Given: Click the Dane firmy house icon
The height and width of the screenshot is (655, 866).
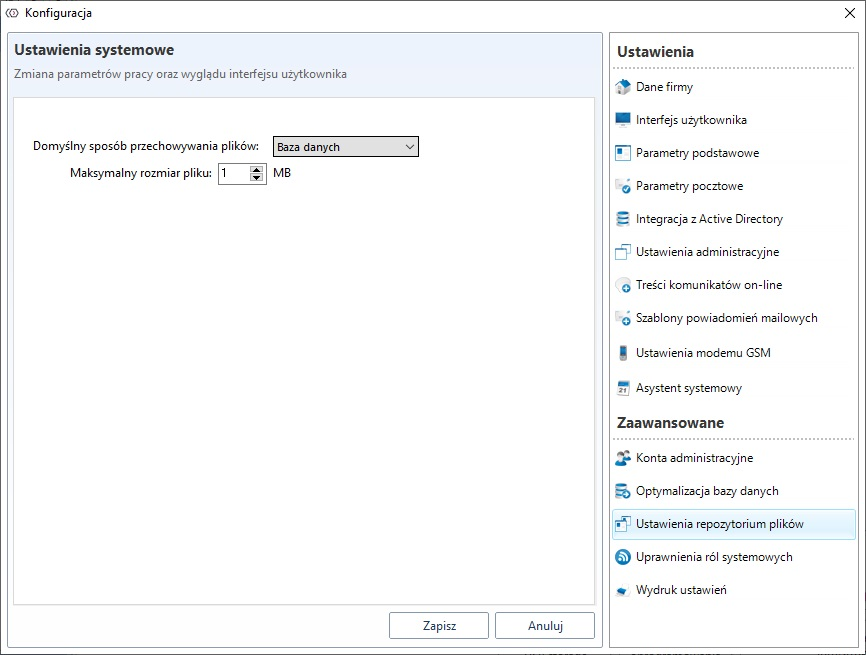Looking at the screenshot, I should coord(623,87).
